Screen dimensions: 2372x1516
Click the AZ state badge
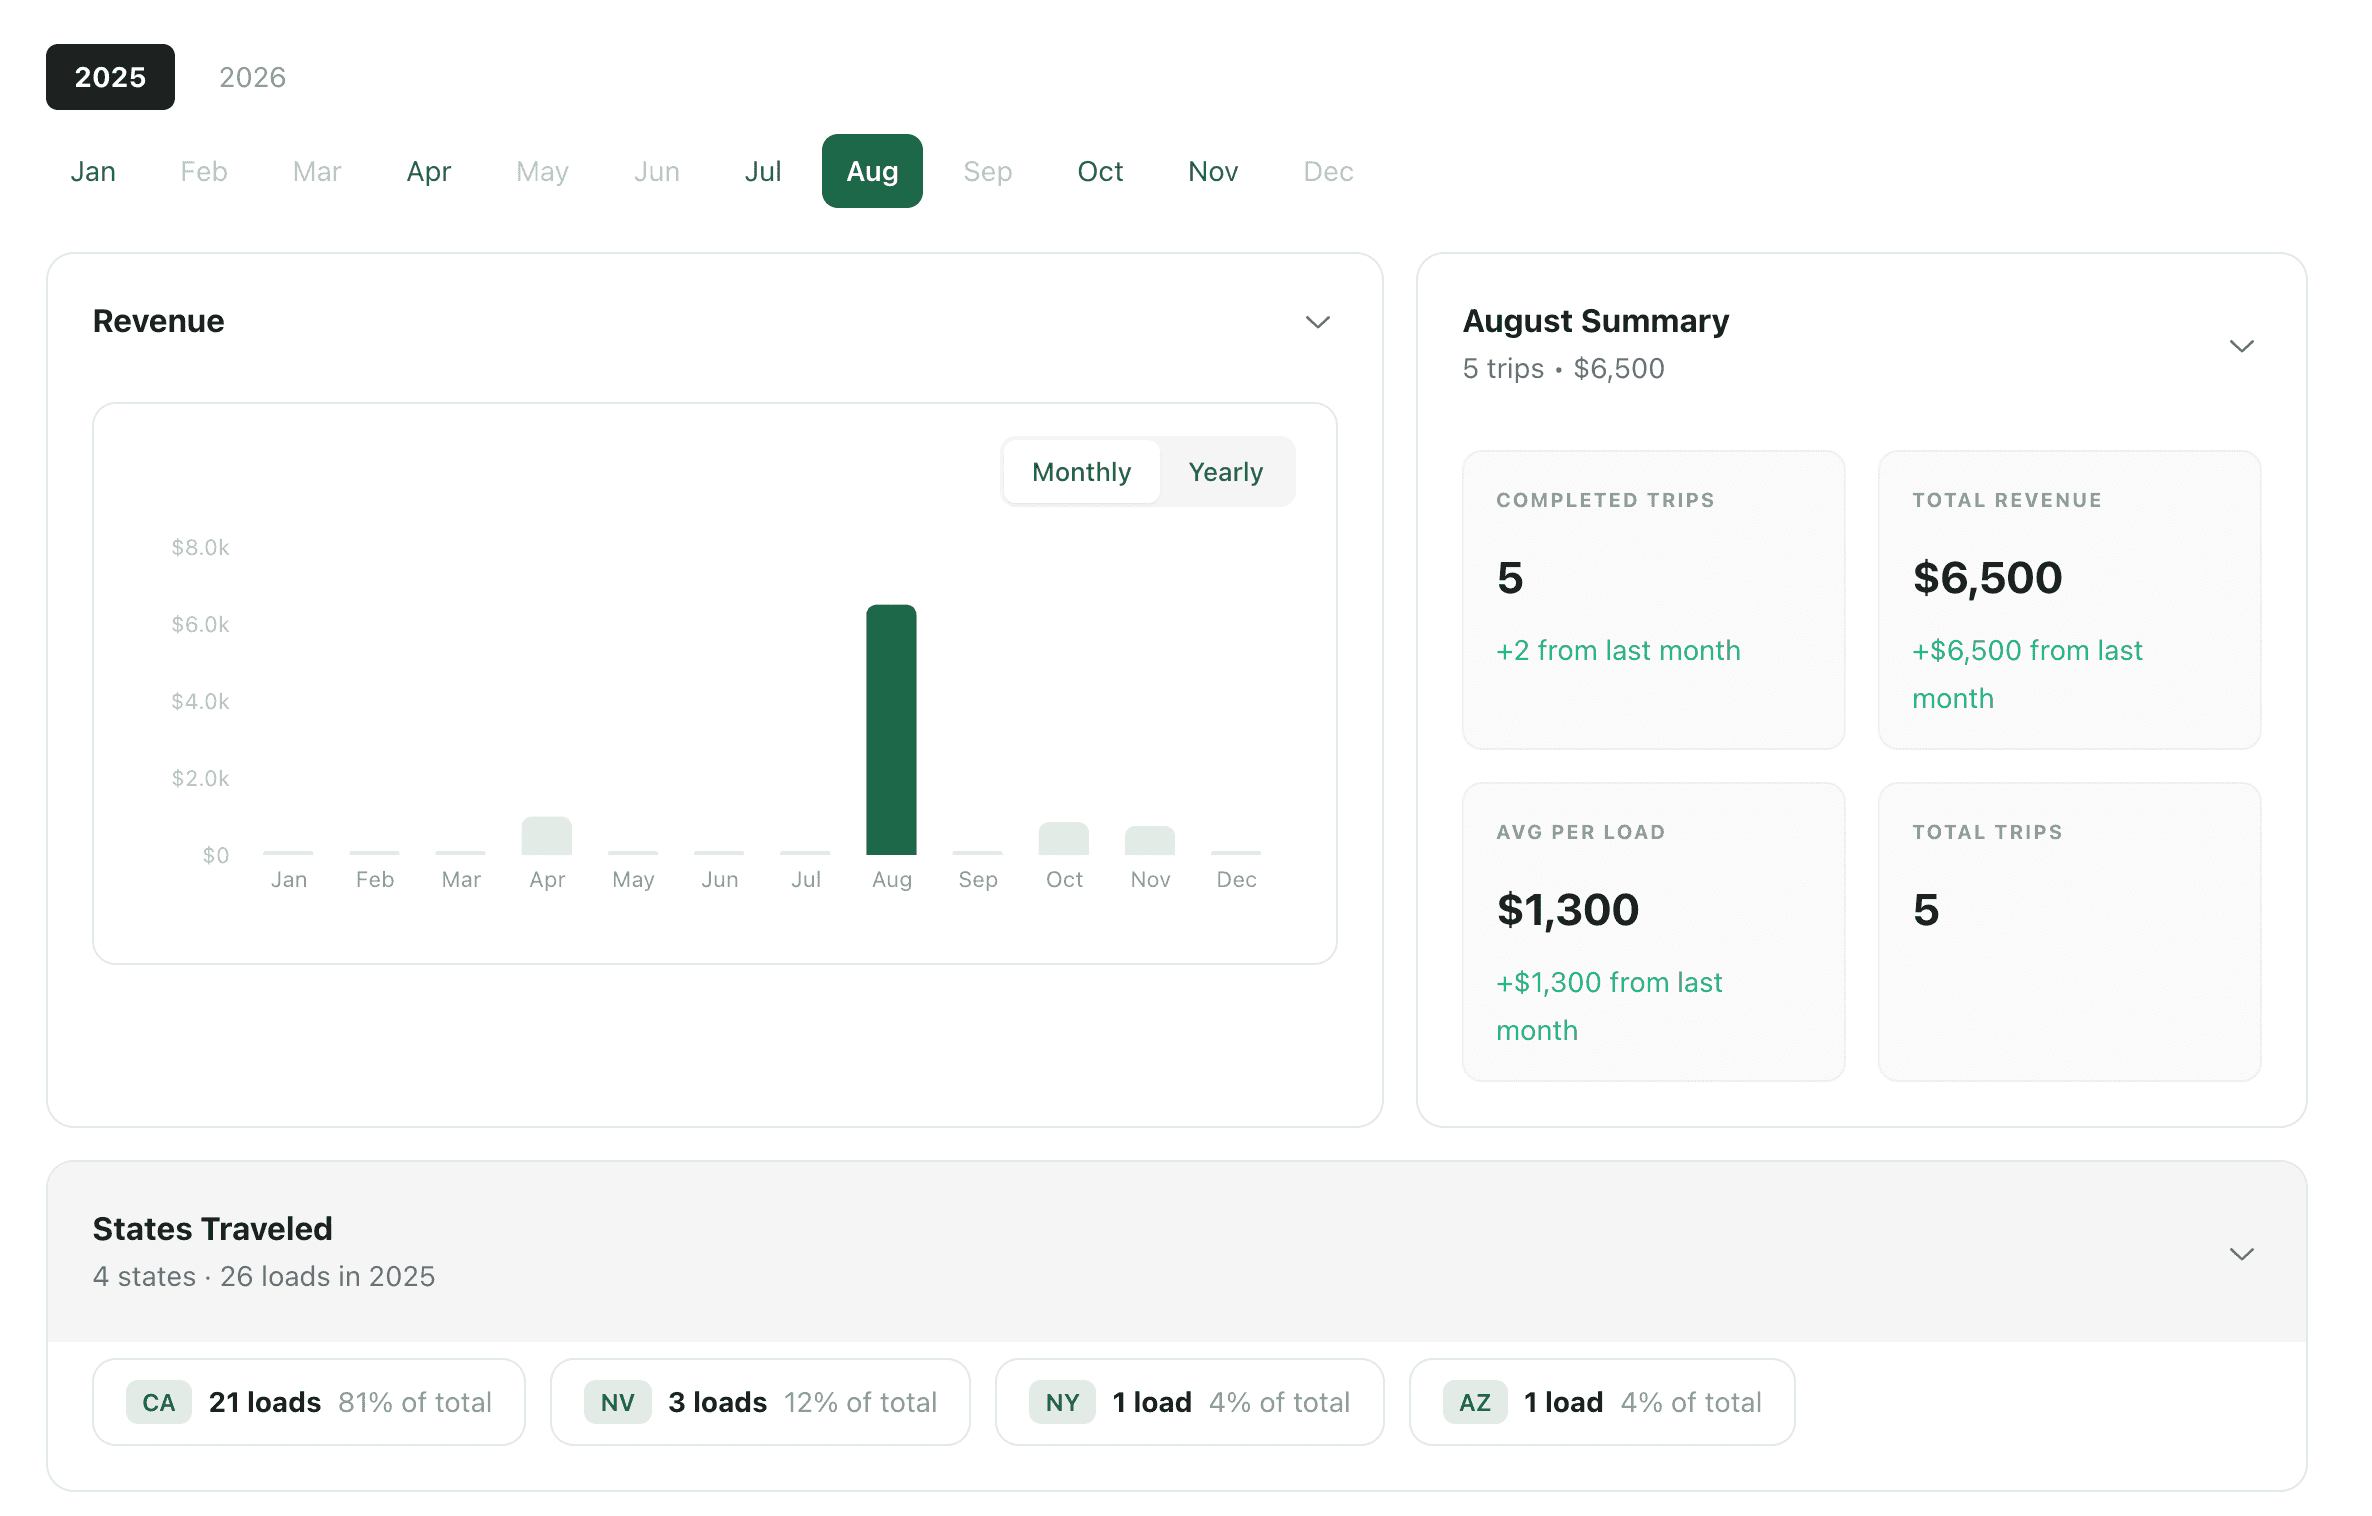(1473, 1401)
